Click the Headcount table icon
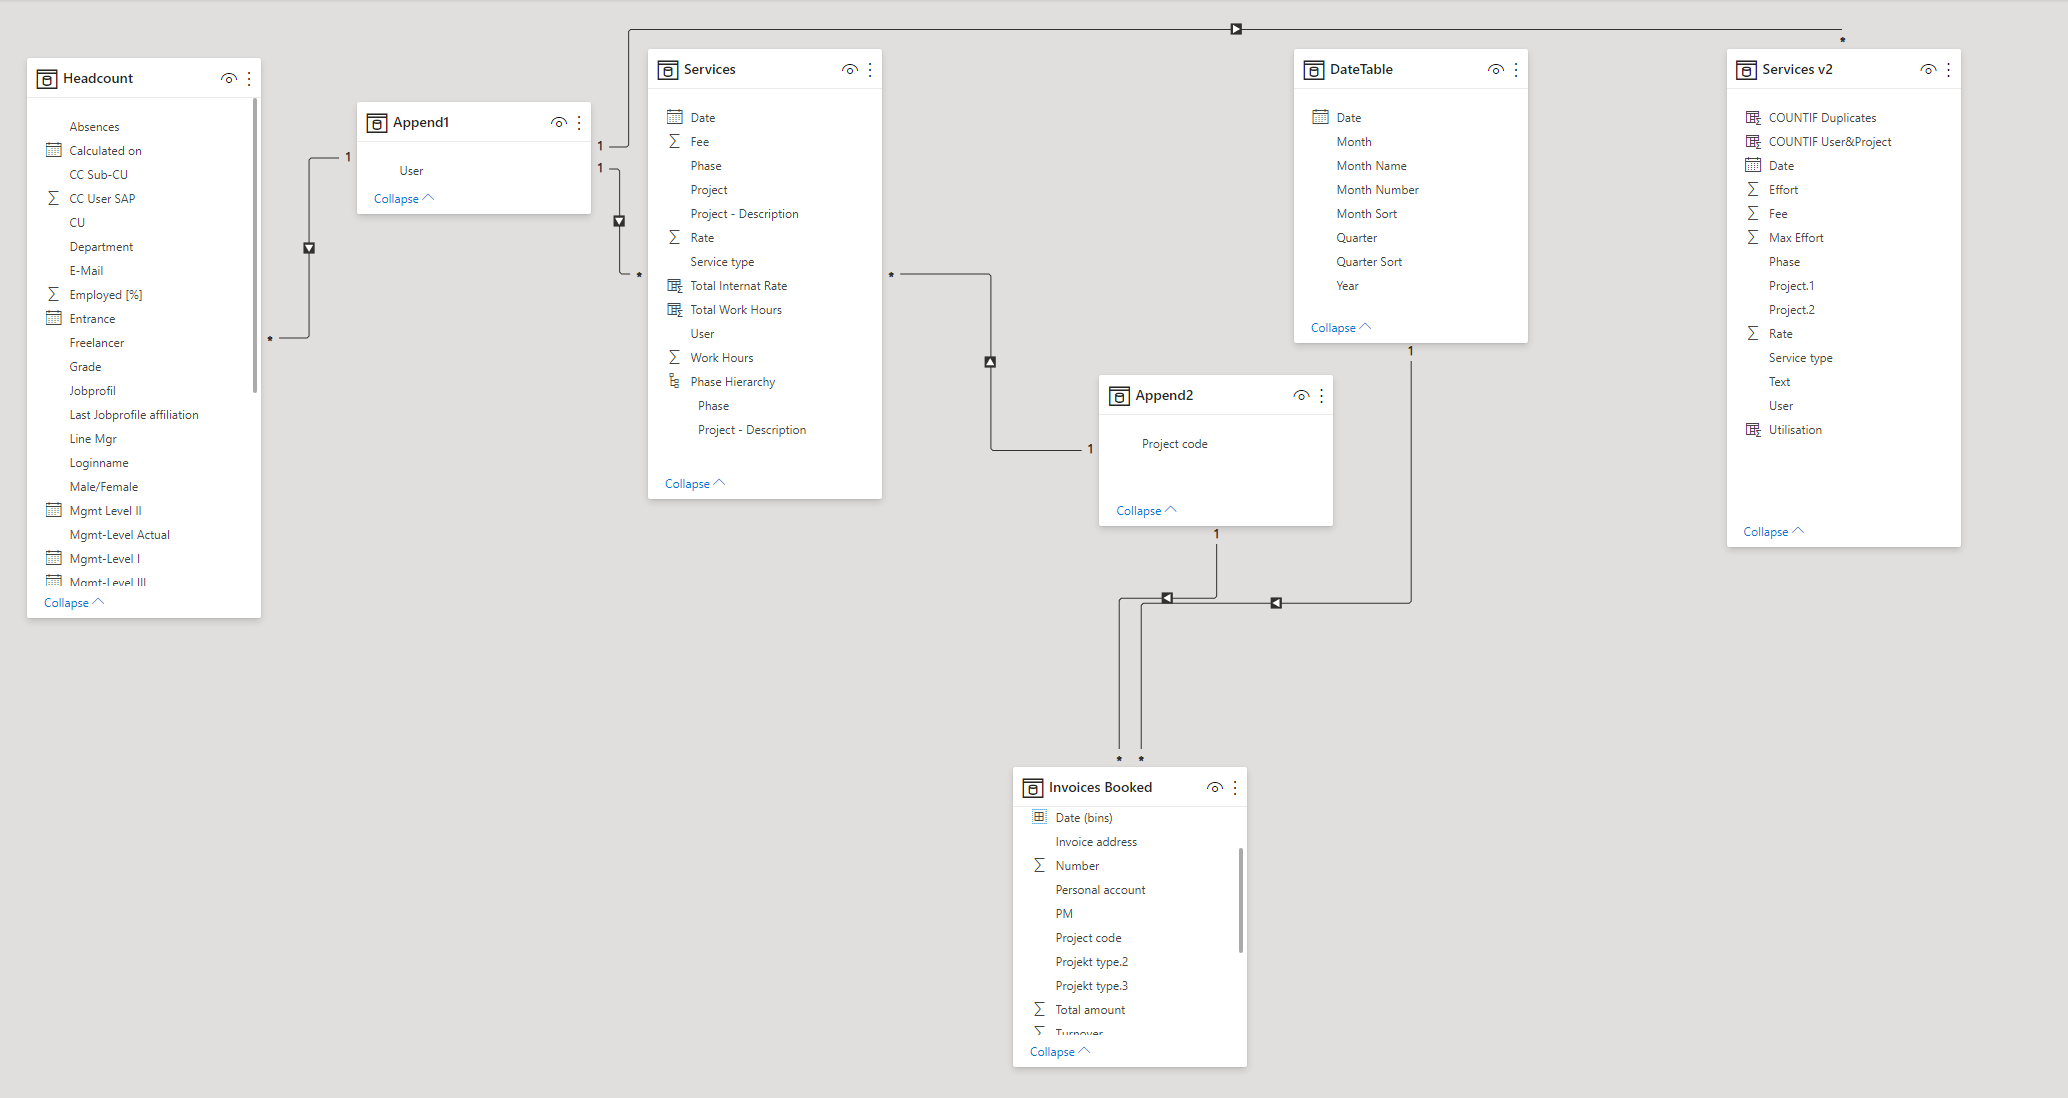This screenshot has height=1098, width=2068. 46,79
